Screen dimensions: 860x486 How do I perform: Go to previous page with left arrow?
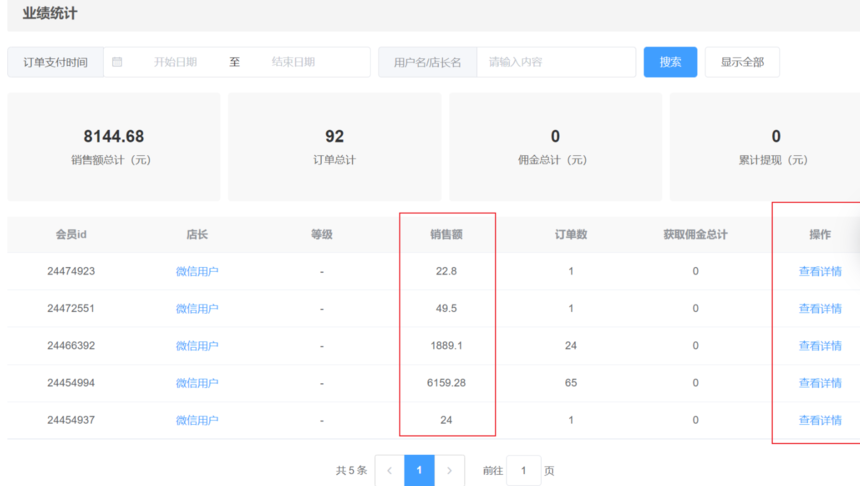[390, 470]
